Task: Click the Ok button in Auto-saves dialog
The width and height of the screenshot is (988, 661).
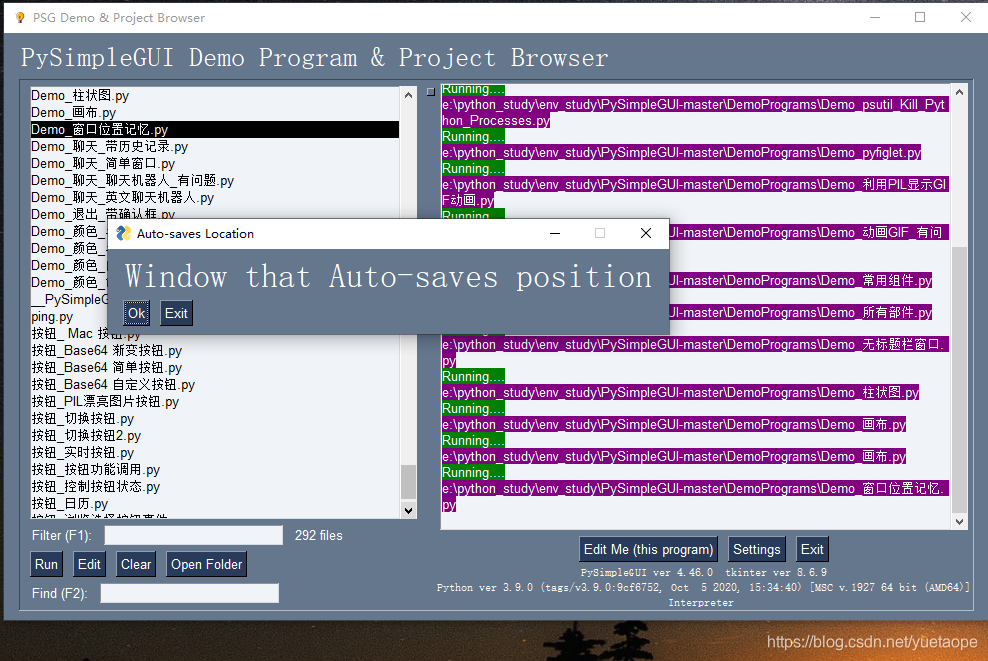Action: tap(136, 313)
